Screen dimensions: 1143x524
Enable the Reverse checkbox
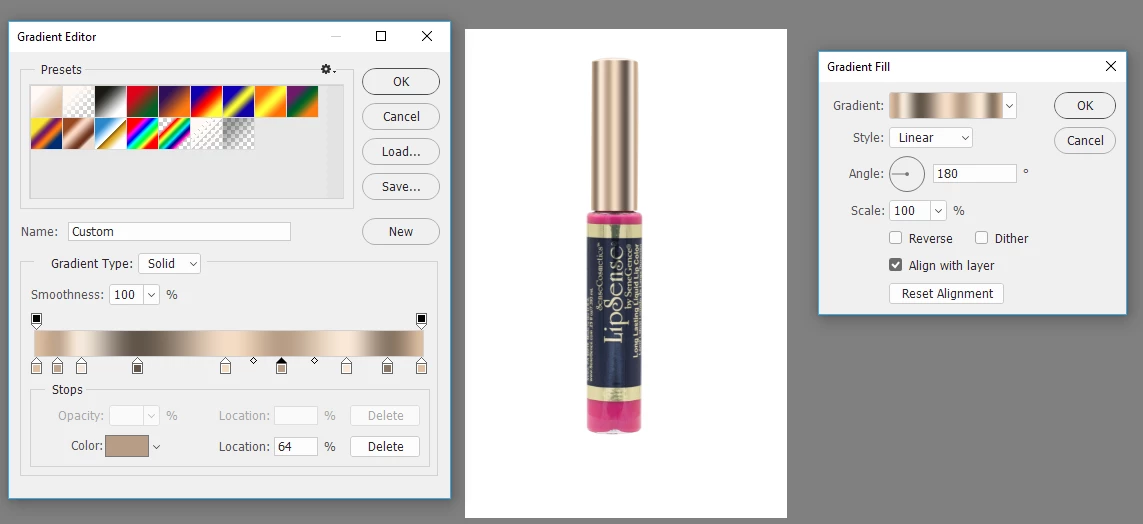[x=896, y=238]
